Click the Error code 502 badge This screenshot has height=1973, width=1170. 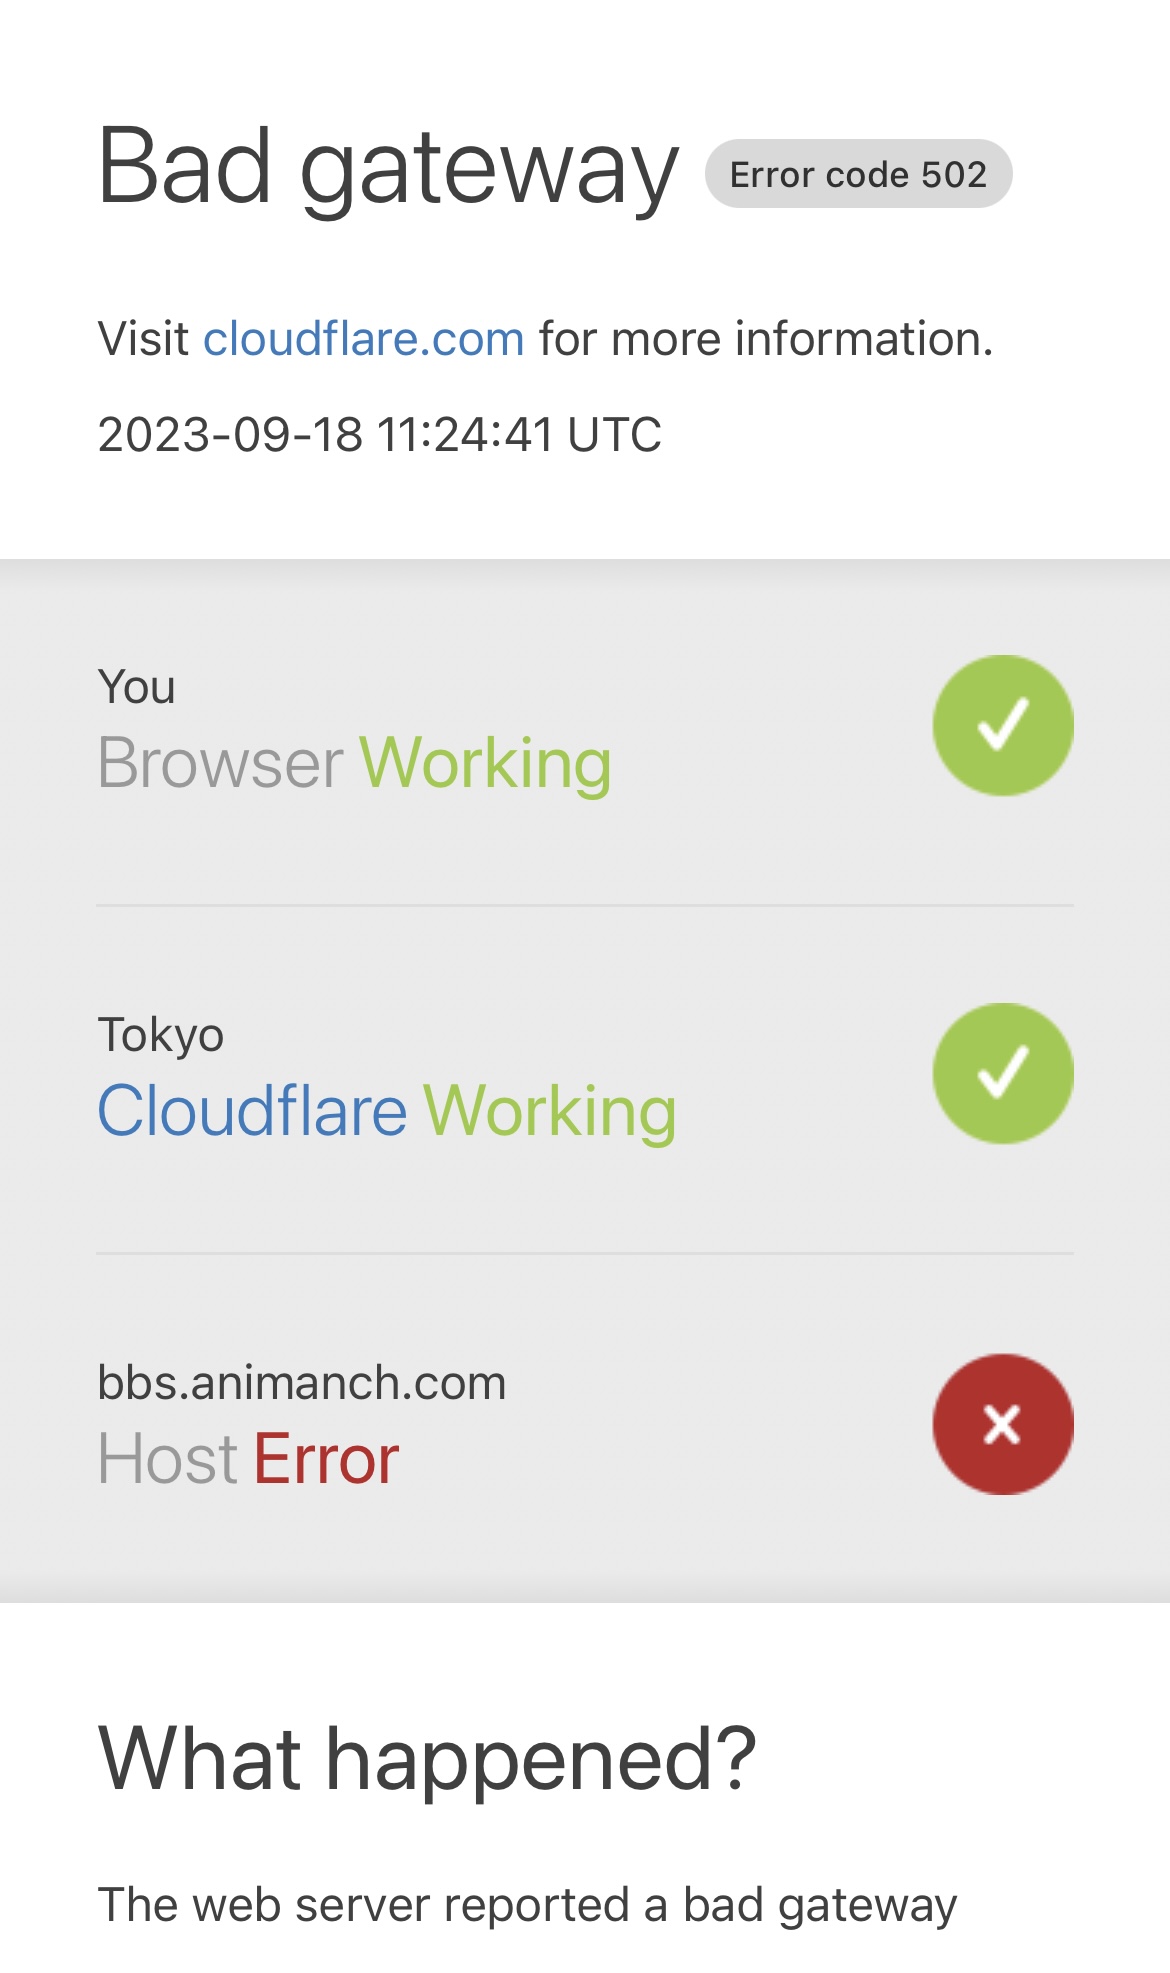pyautogui.click(x=858, y=174)
